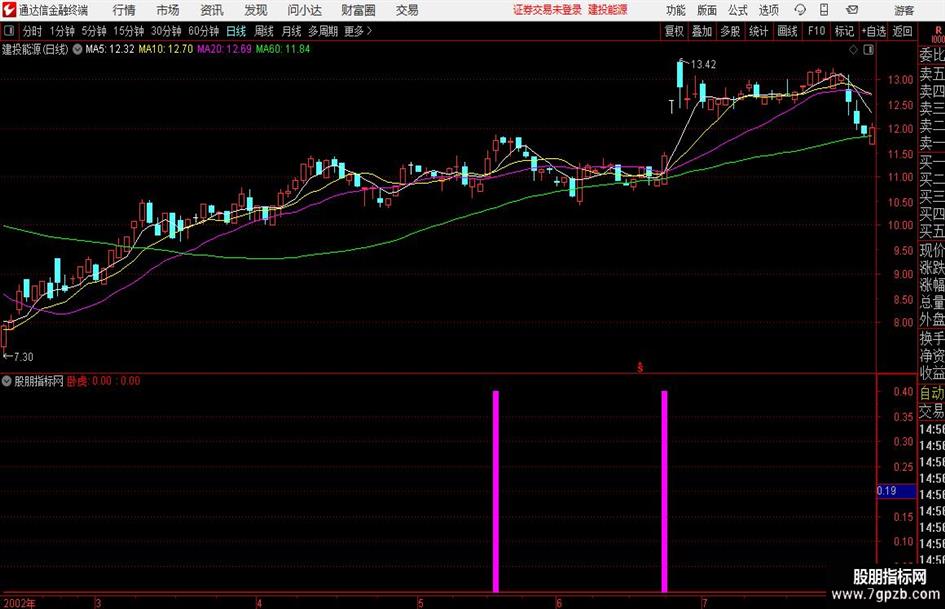Image resolution: width=945 pixels, height=609 pixels.
Task: Click the 7.30 low price marker
Action: [23, 357]
